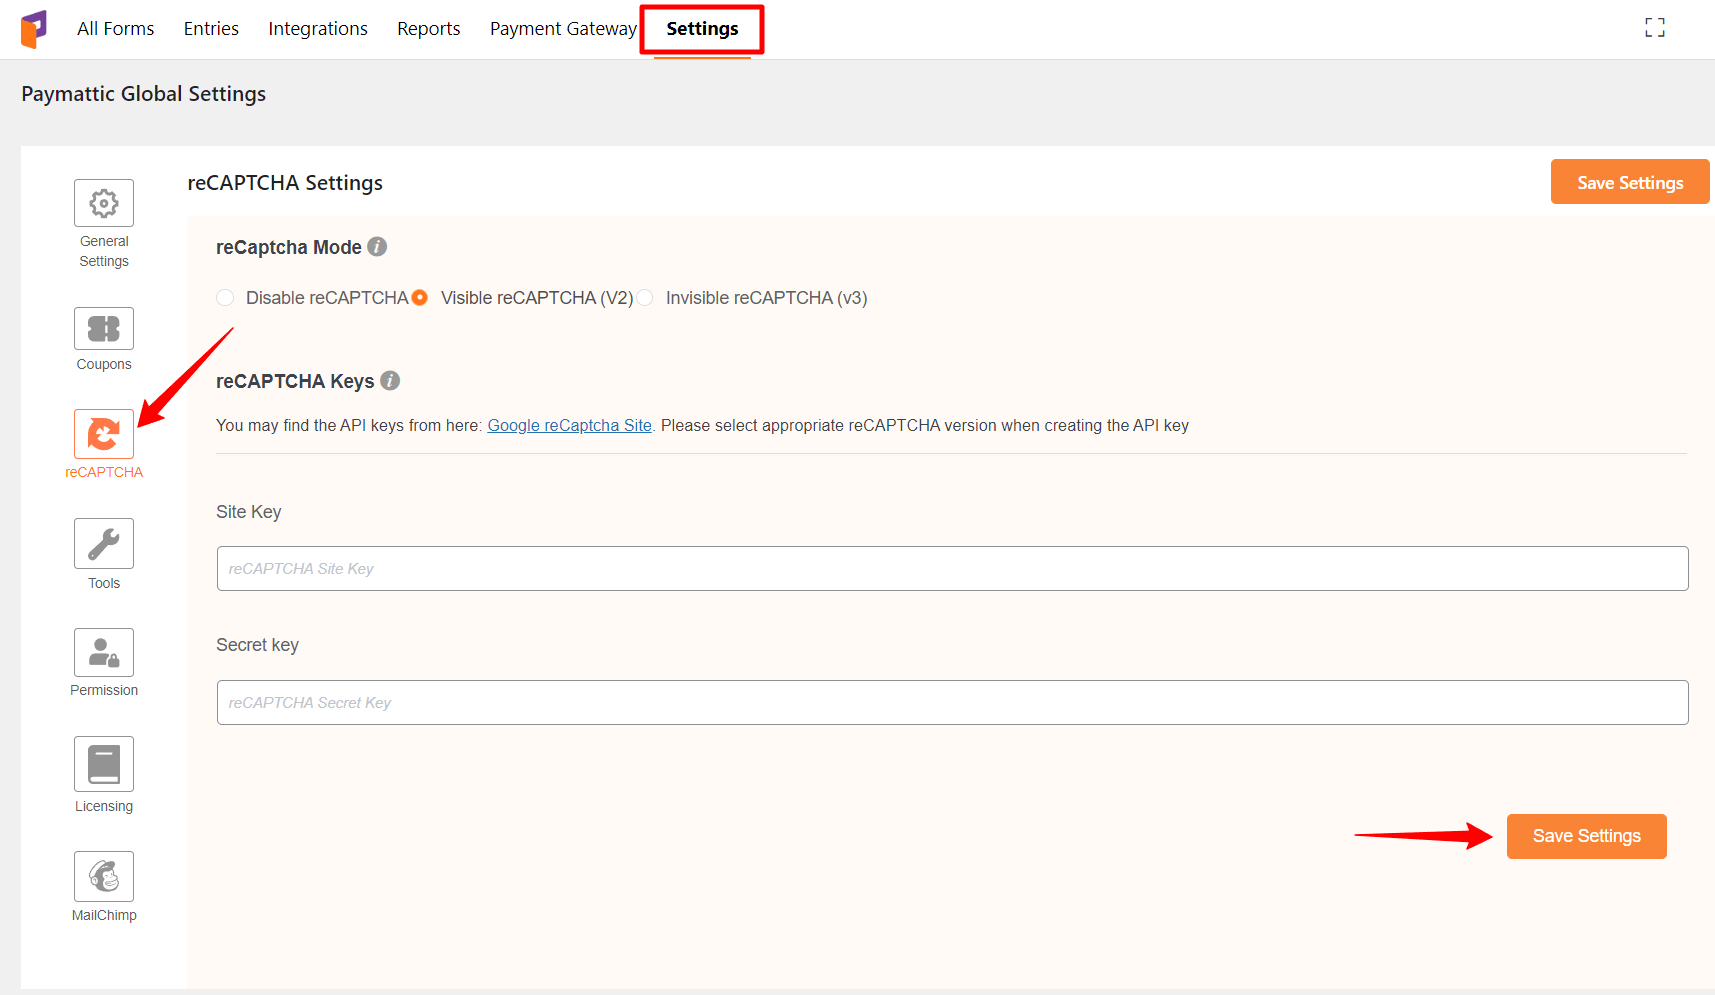Open the Licensing book icon
The image size is (1715, 995).
[x=104, y=764]
